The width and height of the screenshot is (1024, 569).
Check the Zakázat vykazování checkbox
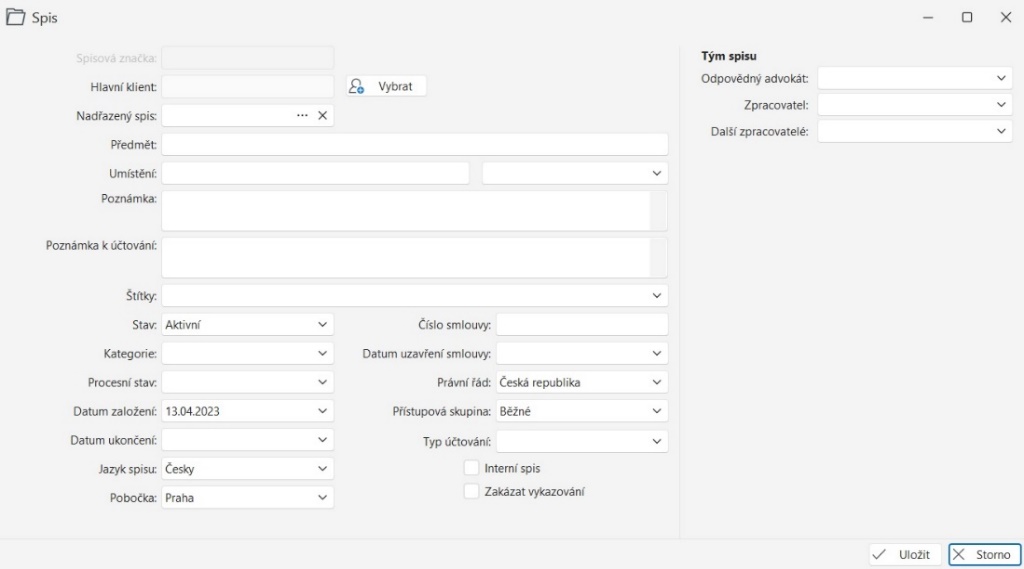(472, 491)
